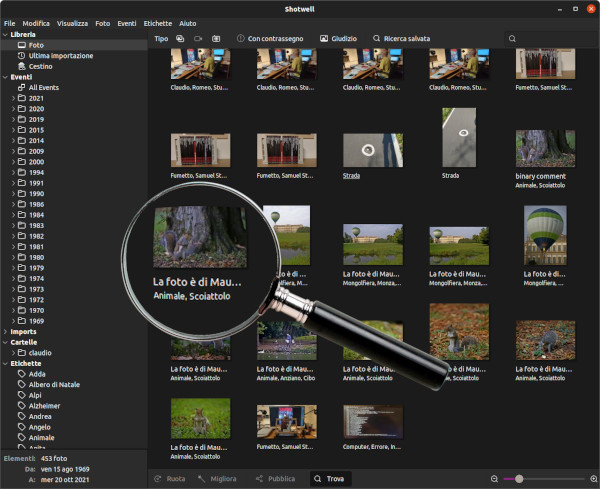600x489 pixels.
Task: Filter by videos type icon
Action: pyautogui.click(x=198, y=38)
